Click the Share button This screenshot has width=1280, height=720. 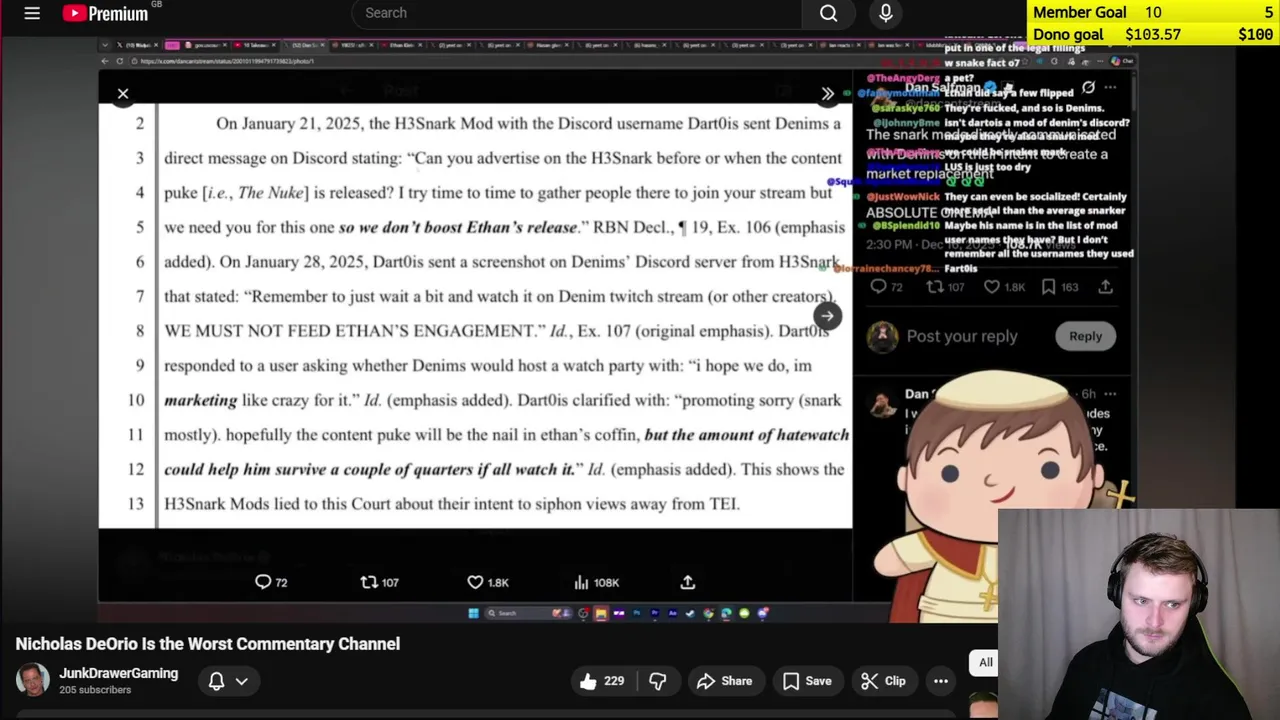[724, 681]
